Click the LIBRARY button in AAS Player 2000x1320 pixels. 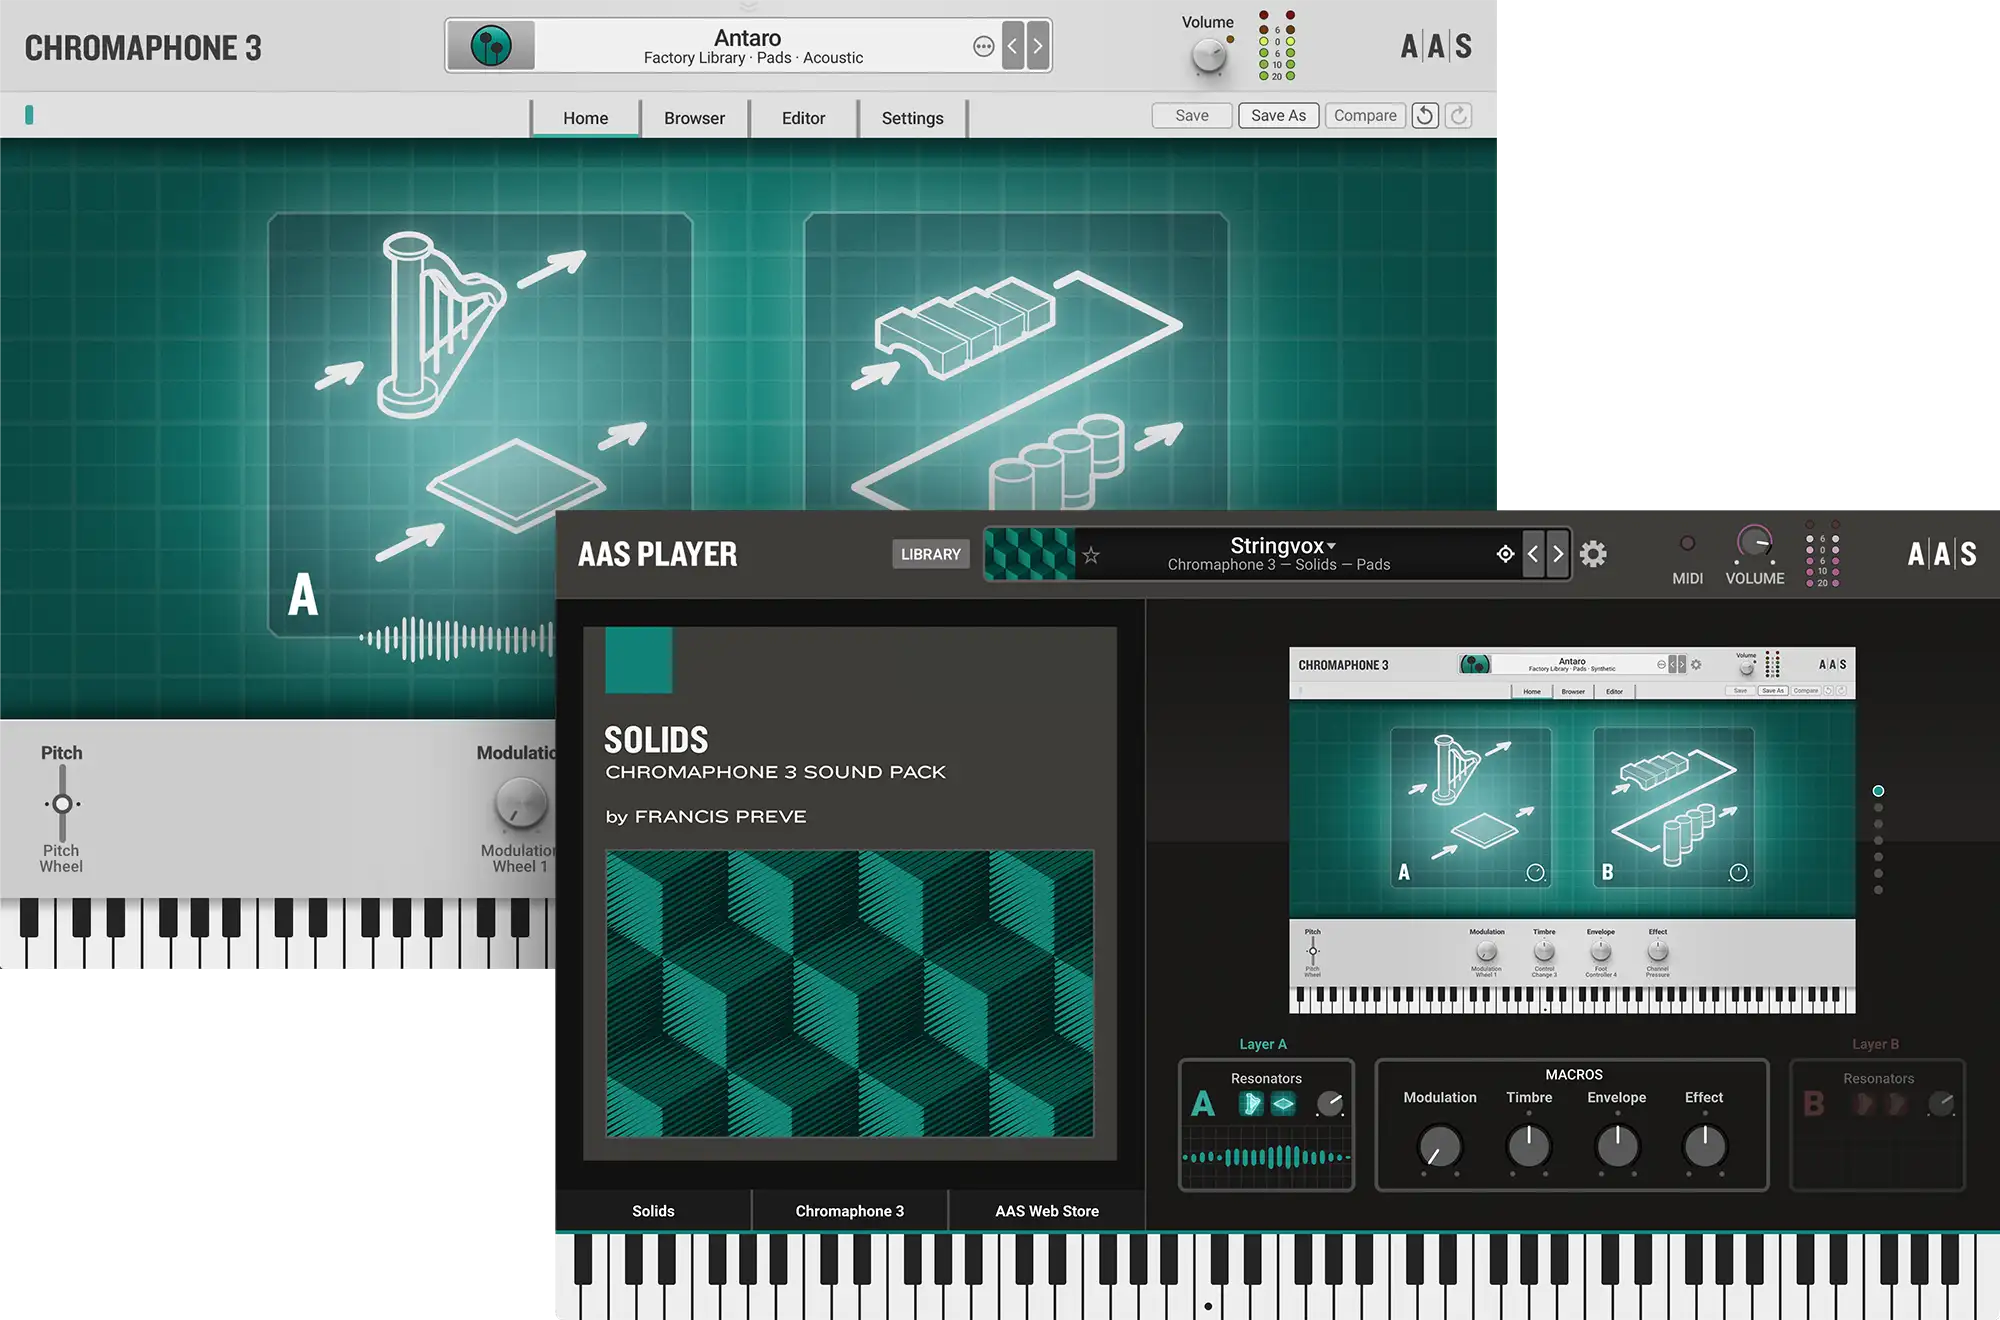930,554
